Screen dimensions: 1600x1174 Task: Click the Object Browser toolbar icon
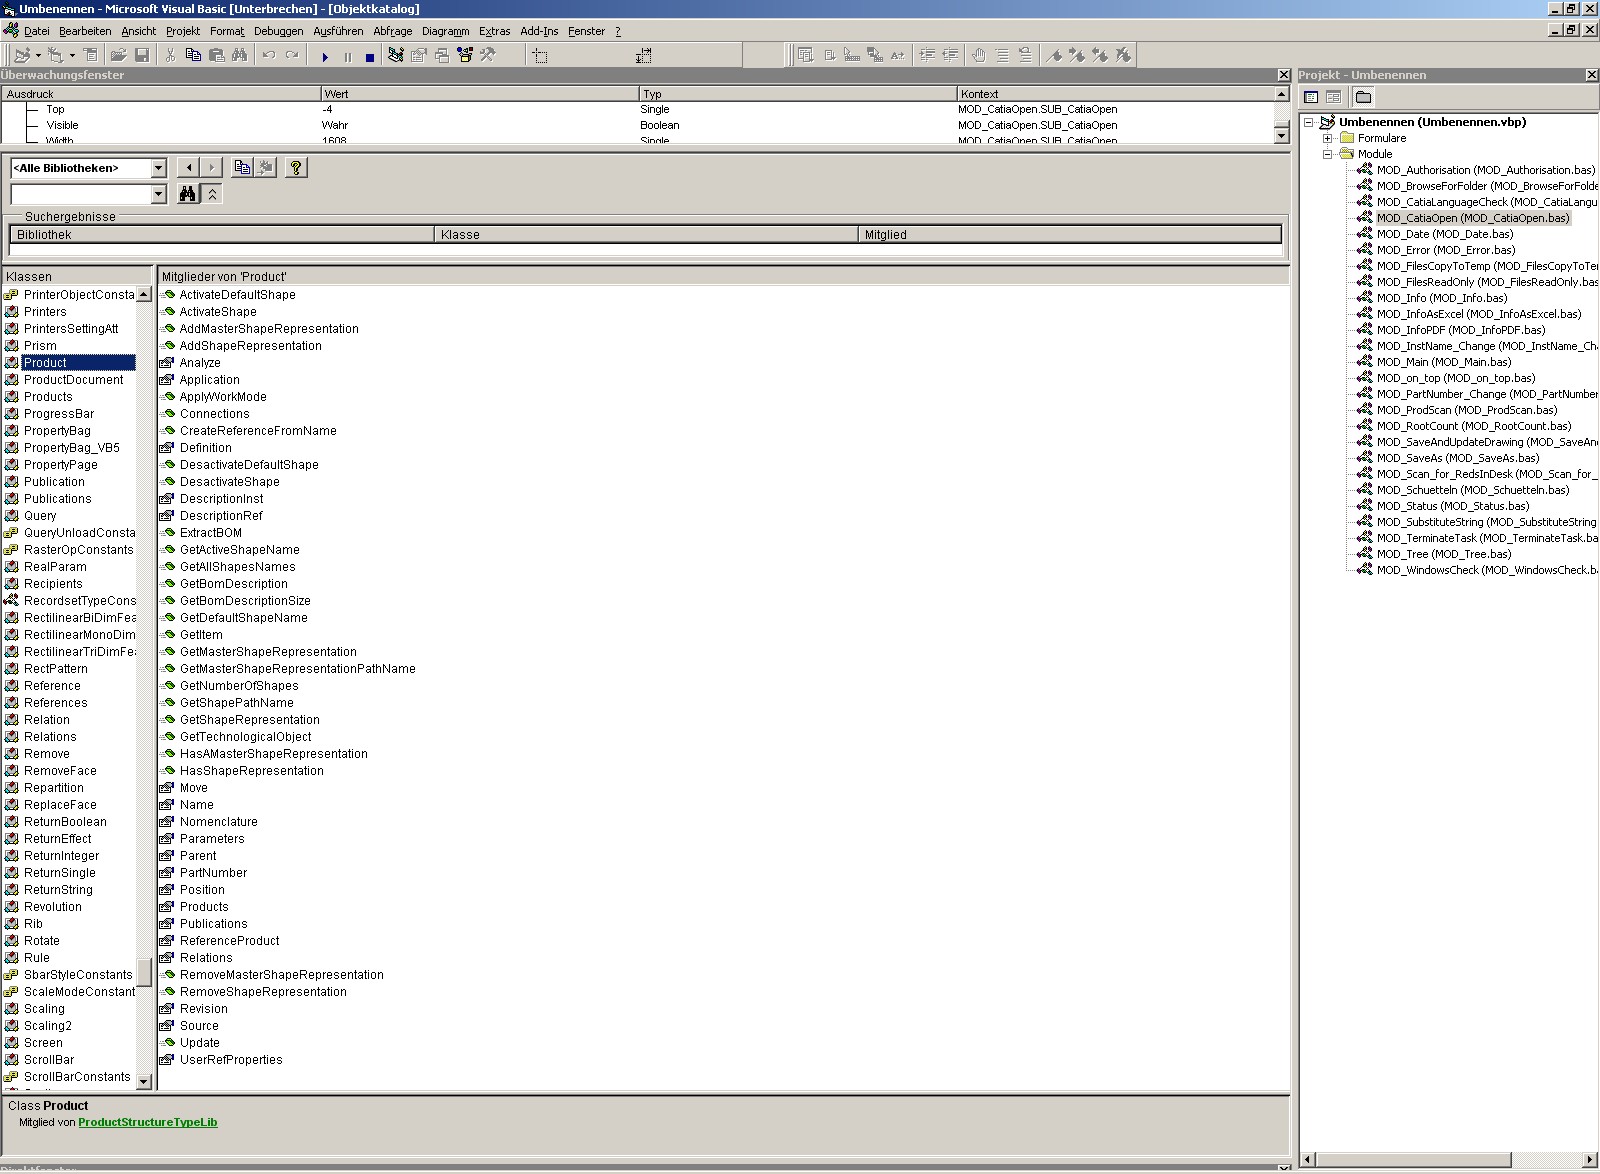[465, 55]
